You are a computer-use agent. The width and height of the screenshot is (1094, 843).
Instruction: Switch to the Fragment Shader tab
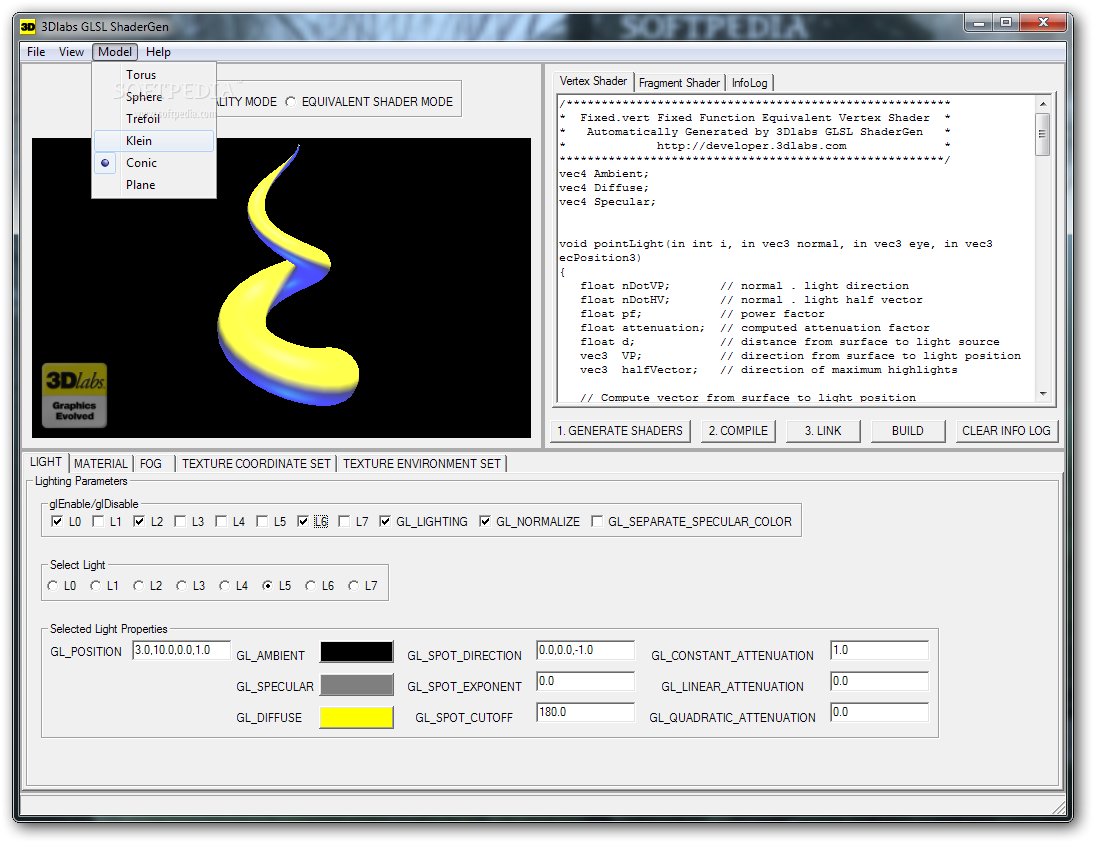click(679, 83)
